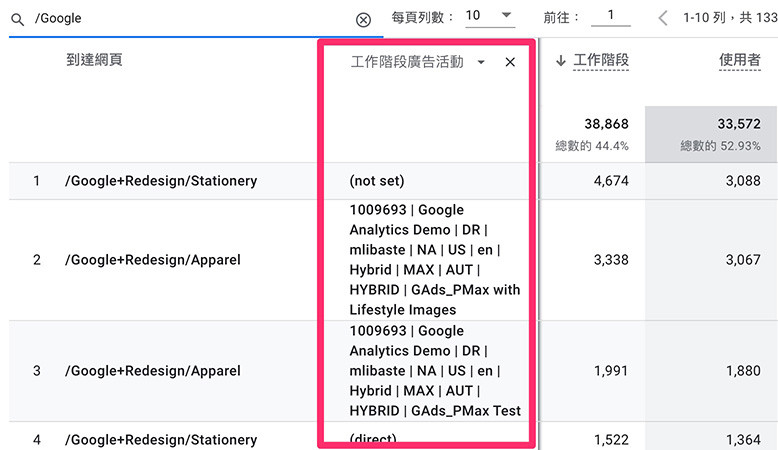The width and height of the screenshot is (778, 450).
Task: Click the 前往 page number field
Action: click(611, 16)
